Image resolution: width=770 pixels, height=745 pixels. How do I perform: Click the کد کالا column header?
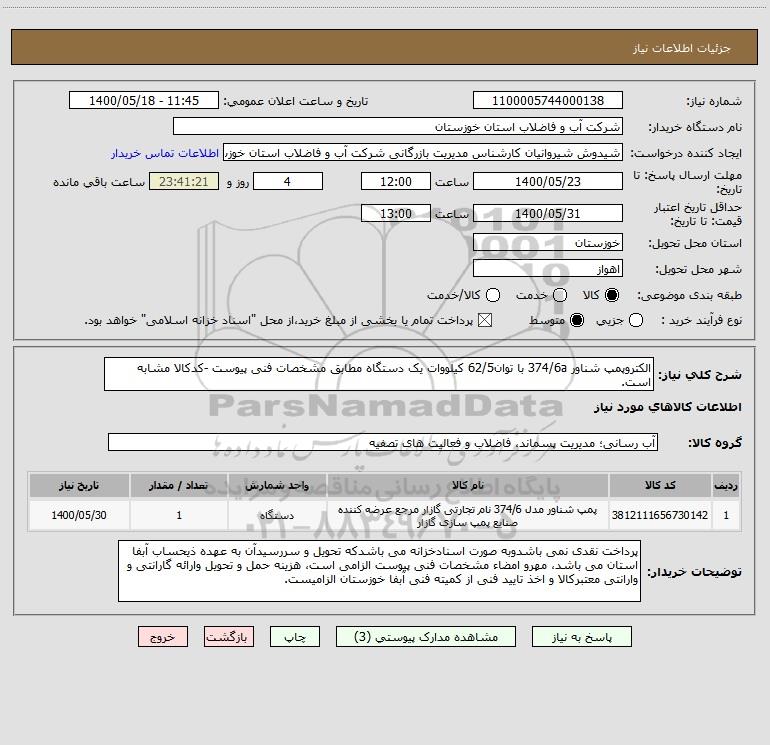[660, 485]
